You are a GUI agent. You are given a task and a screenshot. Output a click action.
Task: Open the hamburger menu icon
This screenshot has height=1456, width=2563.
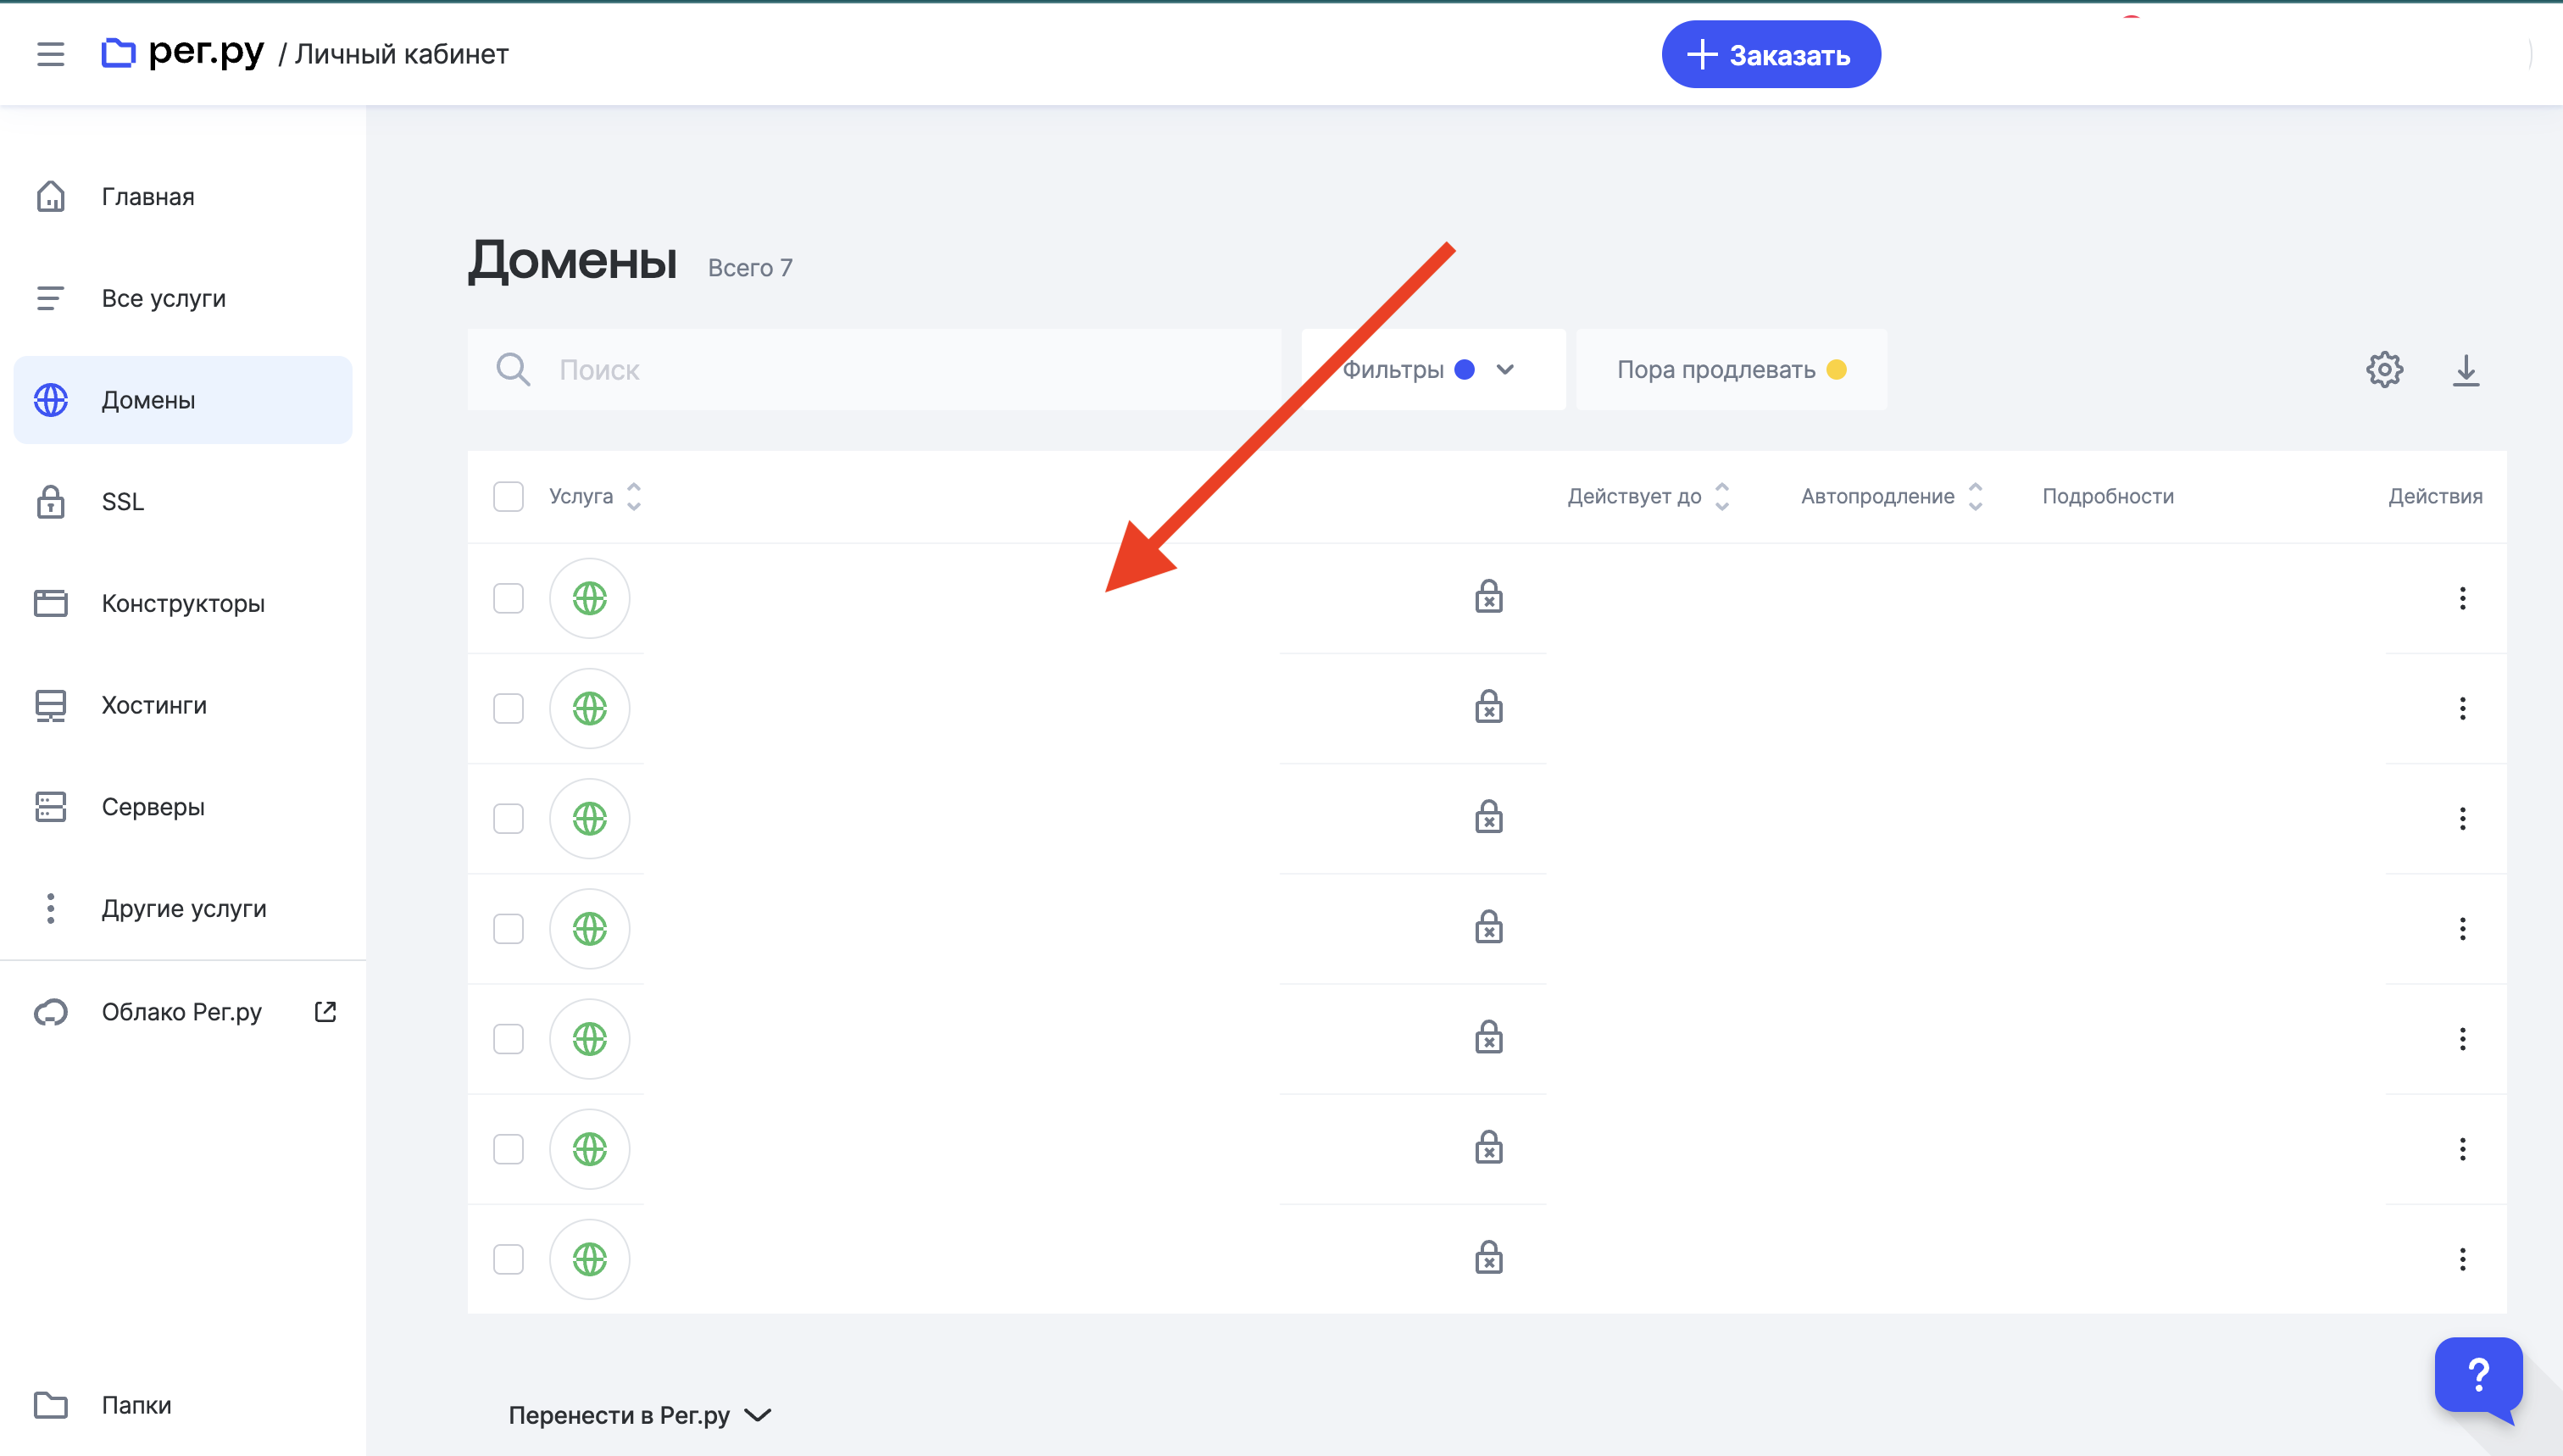tap(50, 54)
